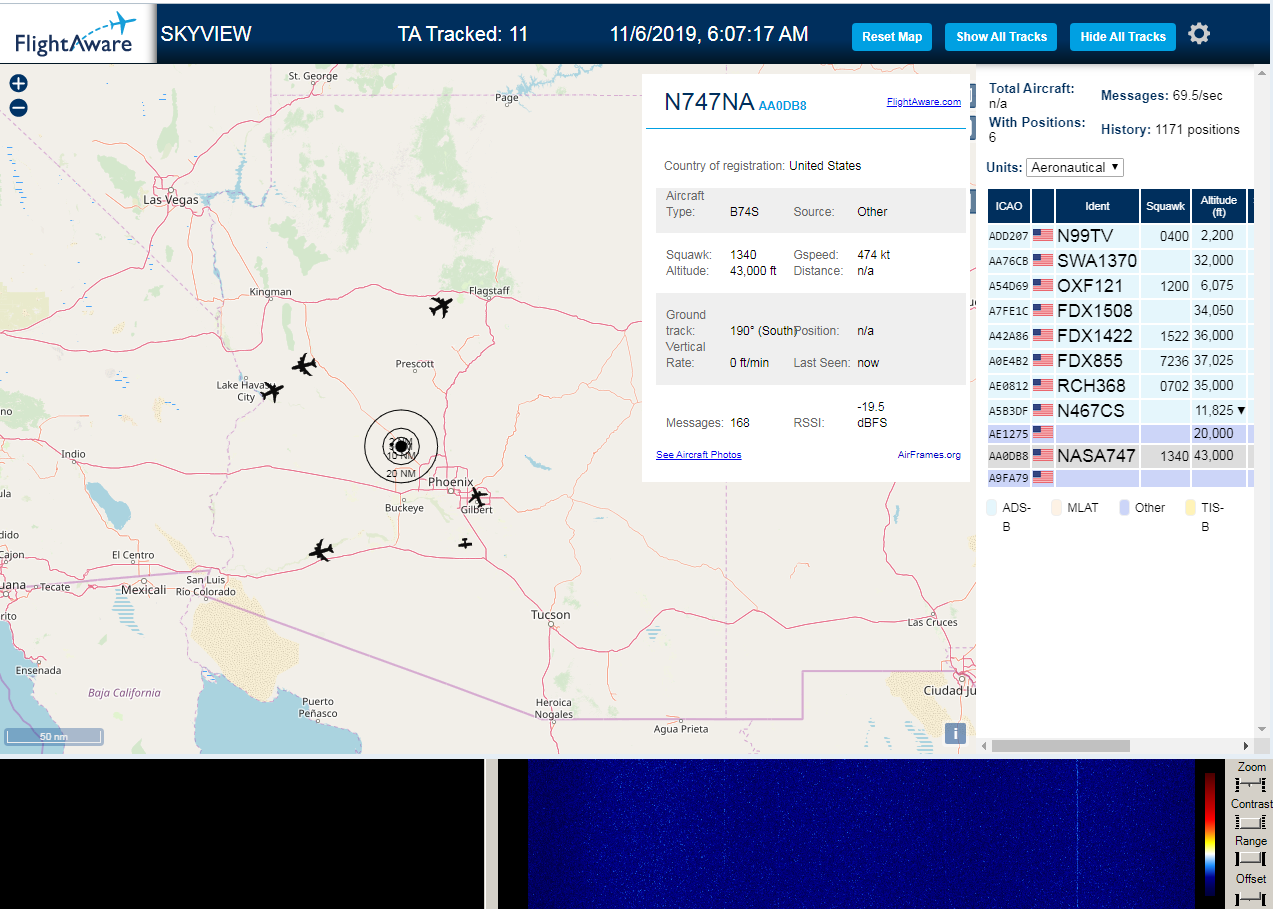Select the aircraft icon over Gilbert
The height and width of the screenshot is (909, 1273).
(477, 496)
